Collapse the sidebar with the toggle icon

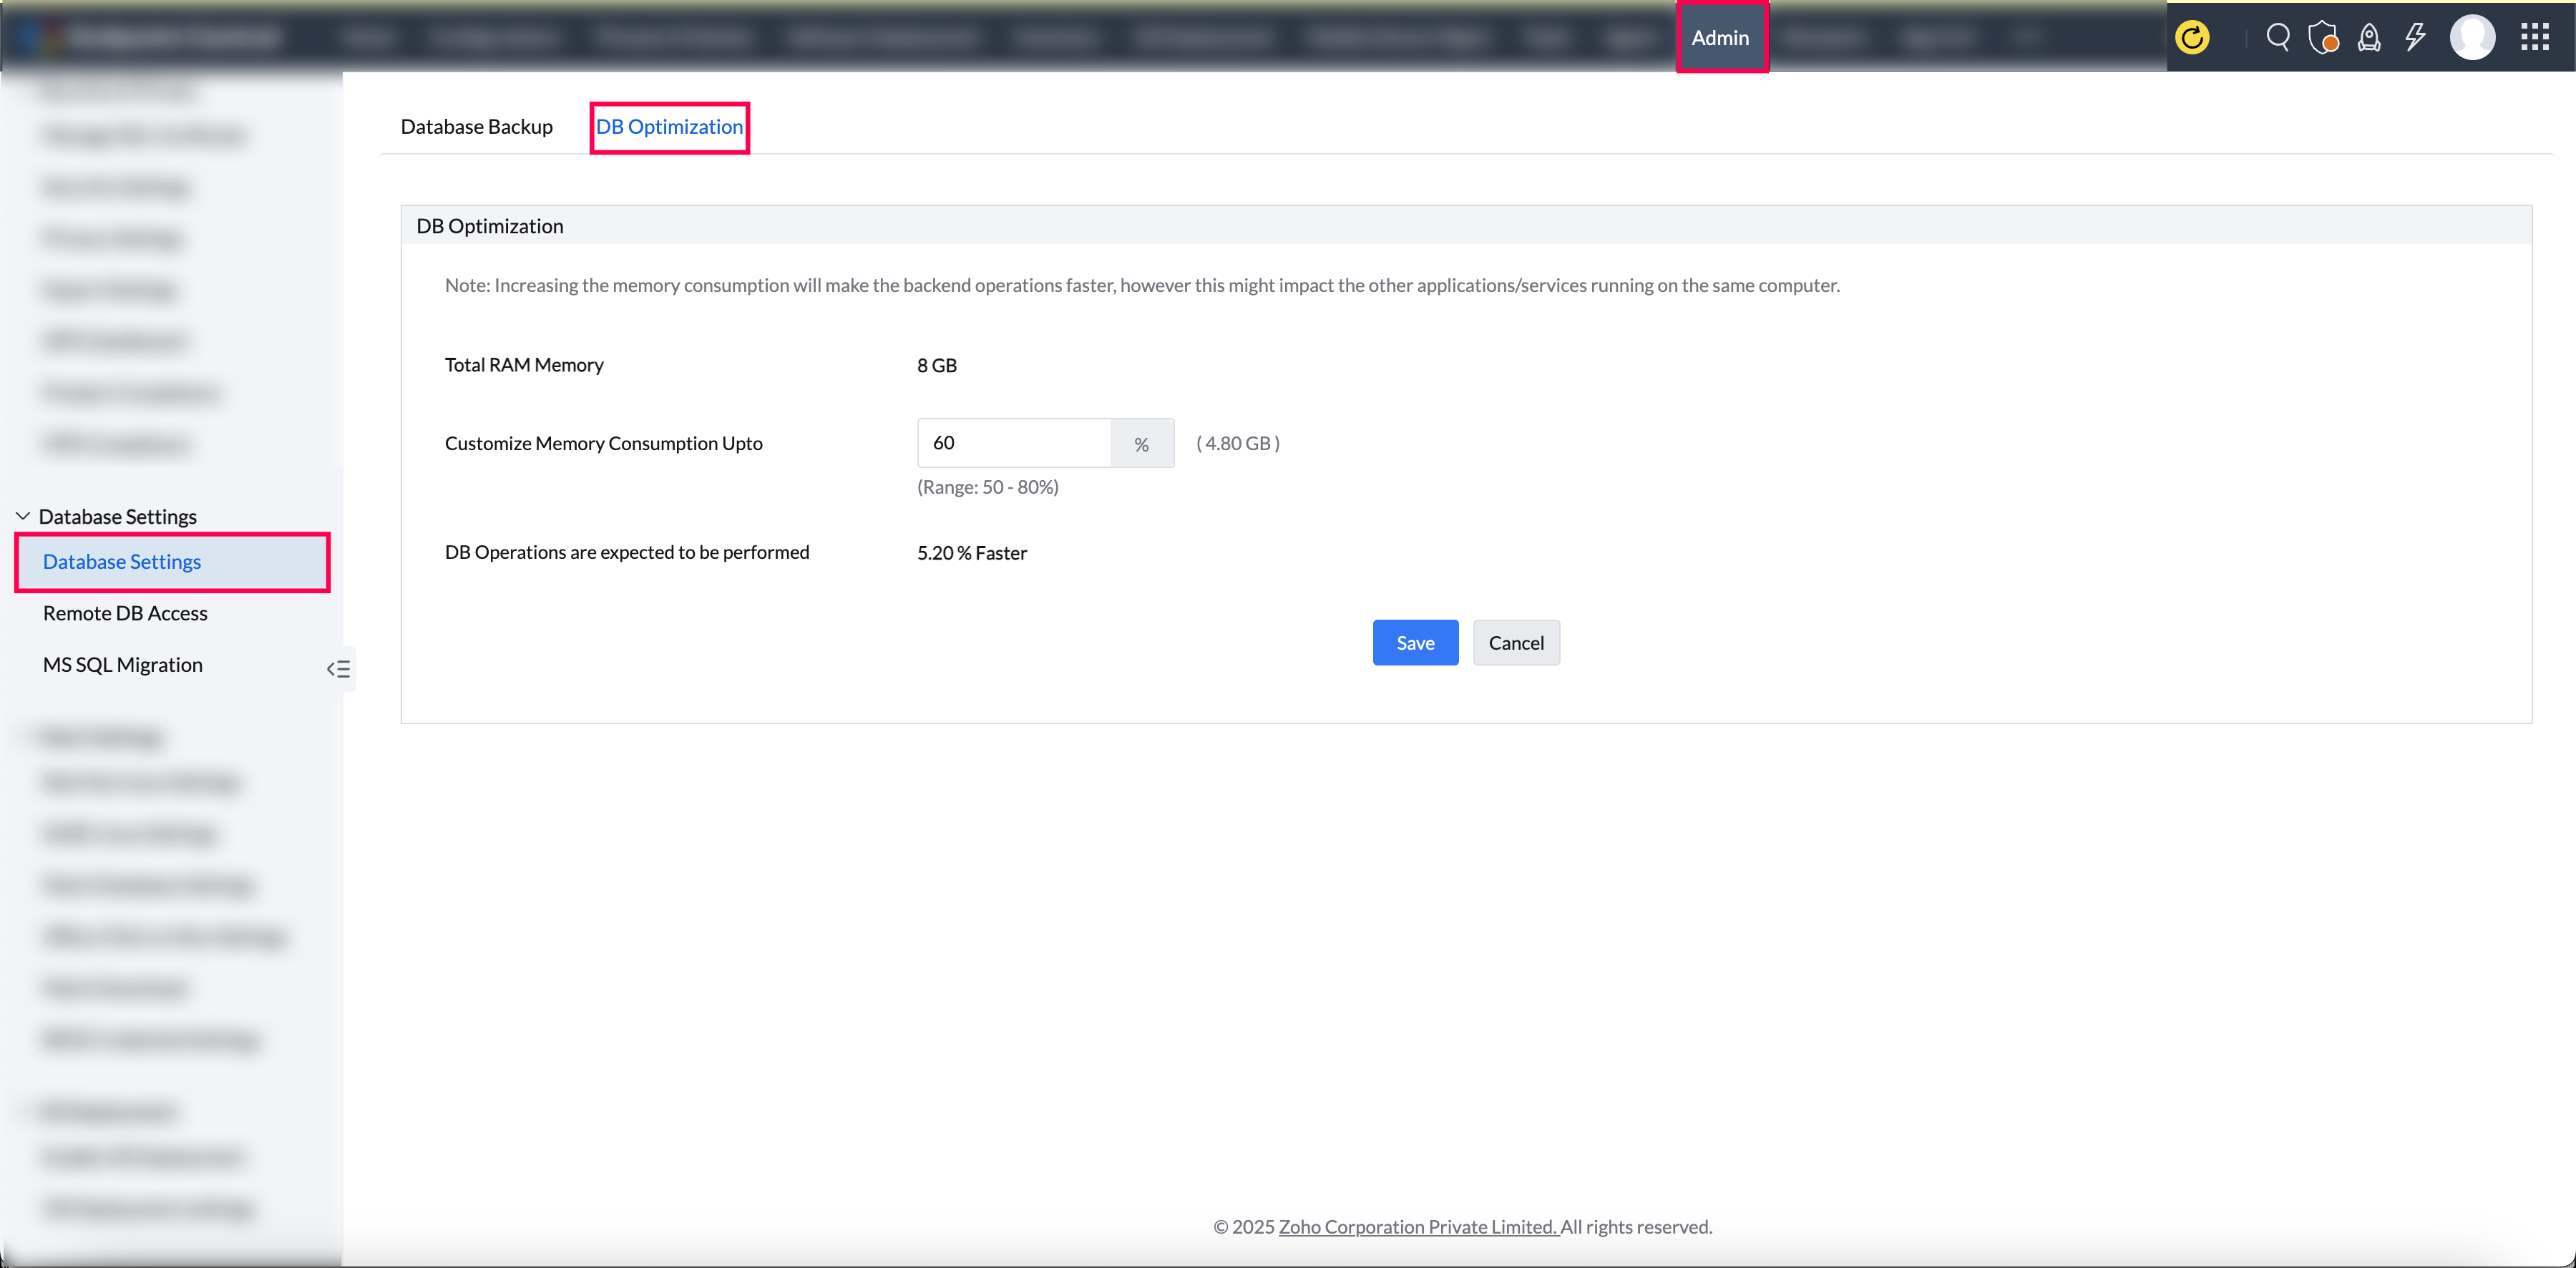(x=338, y=669)
